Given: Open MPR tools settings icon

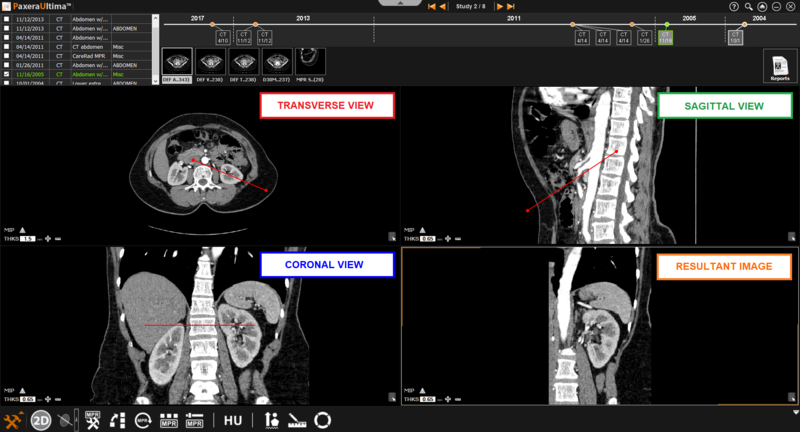Looking at the screenshot, I should point(93,421).
